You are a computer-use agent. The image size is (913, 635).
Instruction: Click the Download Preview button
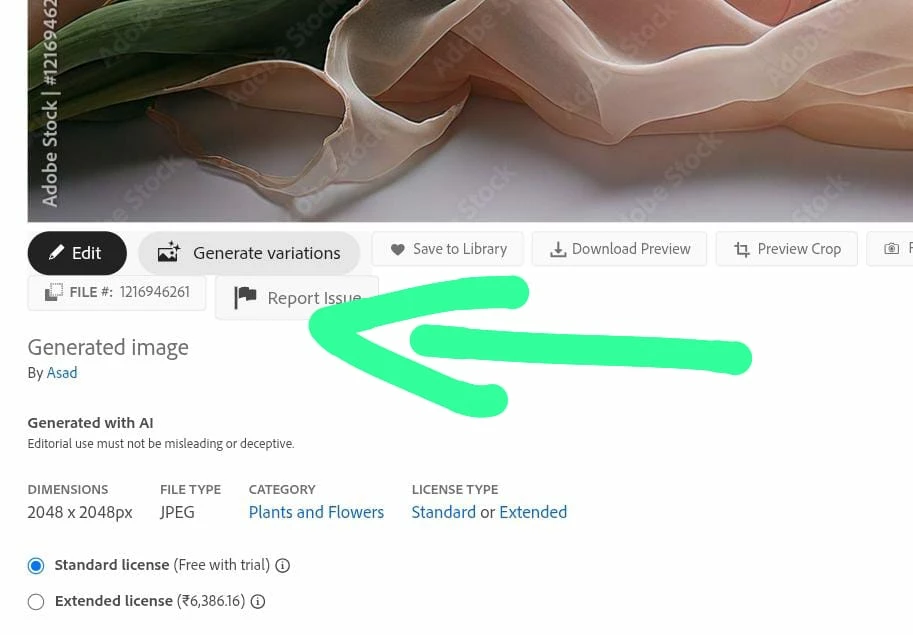[619, 249]
